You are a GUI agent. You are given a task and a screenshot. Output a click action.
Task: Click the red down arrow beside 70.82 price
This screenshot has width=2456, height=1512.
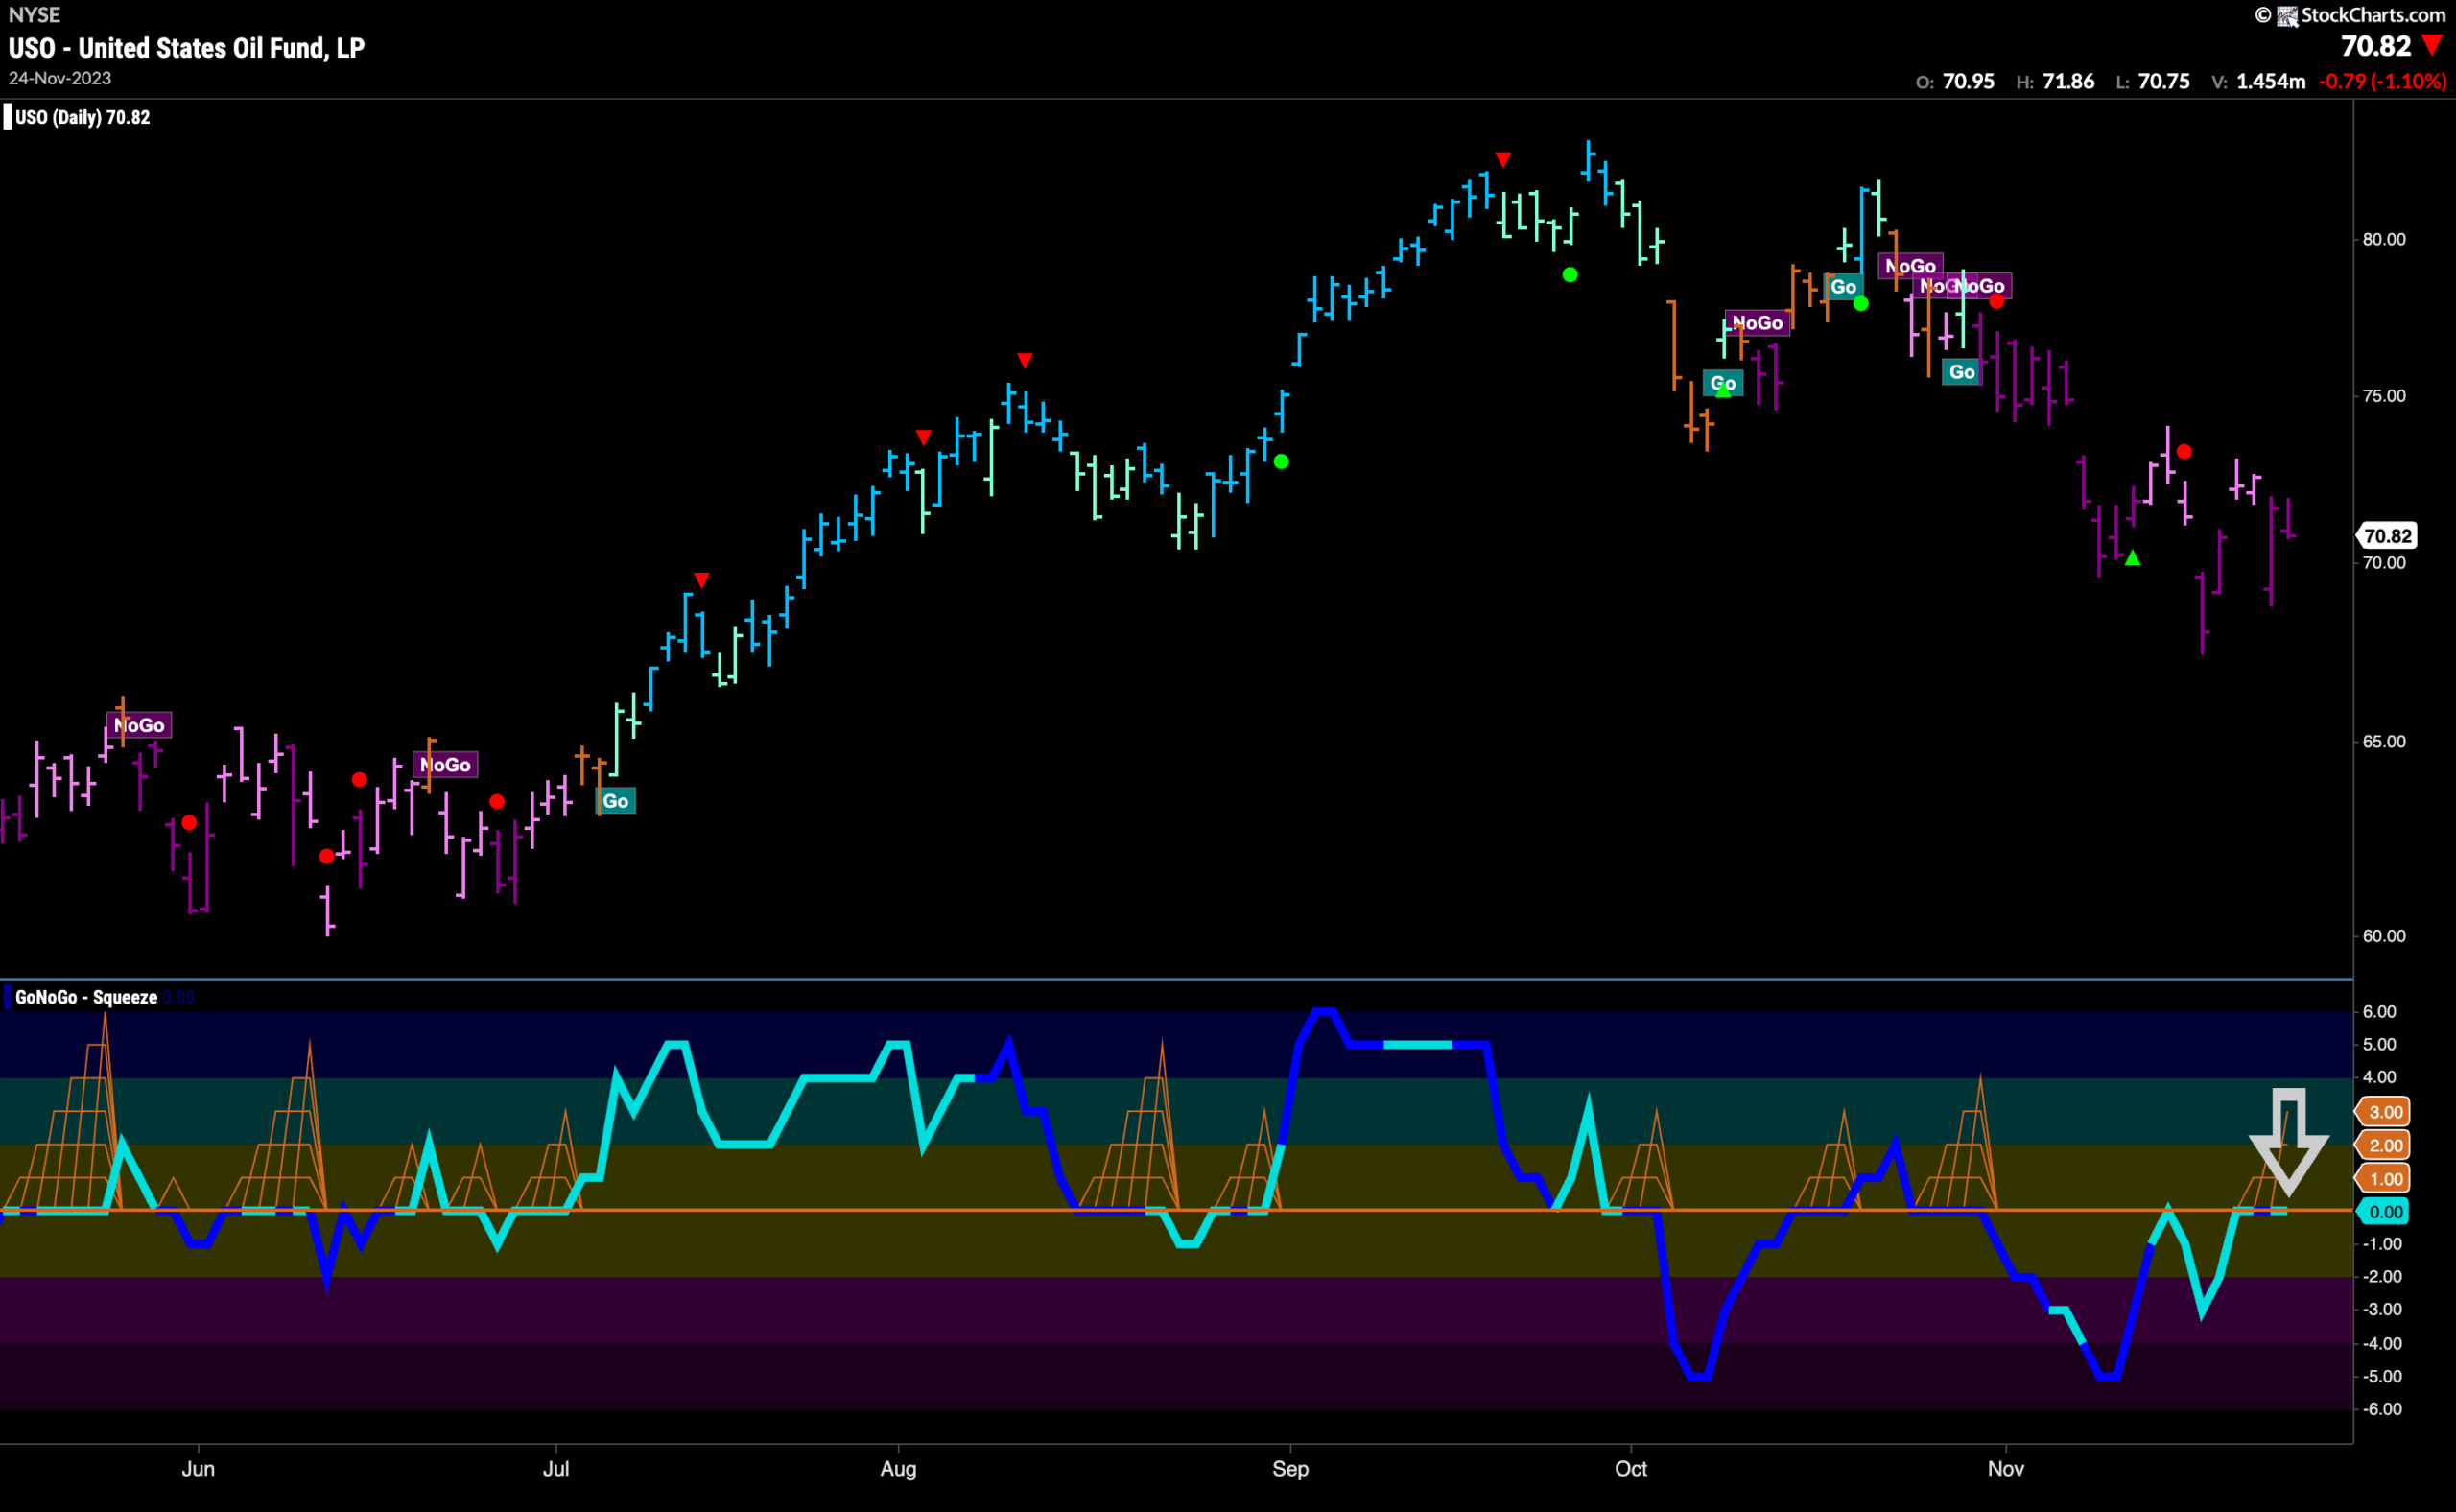coord(2434,46)
